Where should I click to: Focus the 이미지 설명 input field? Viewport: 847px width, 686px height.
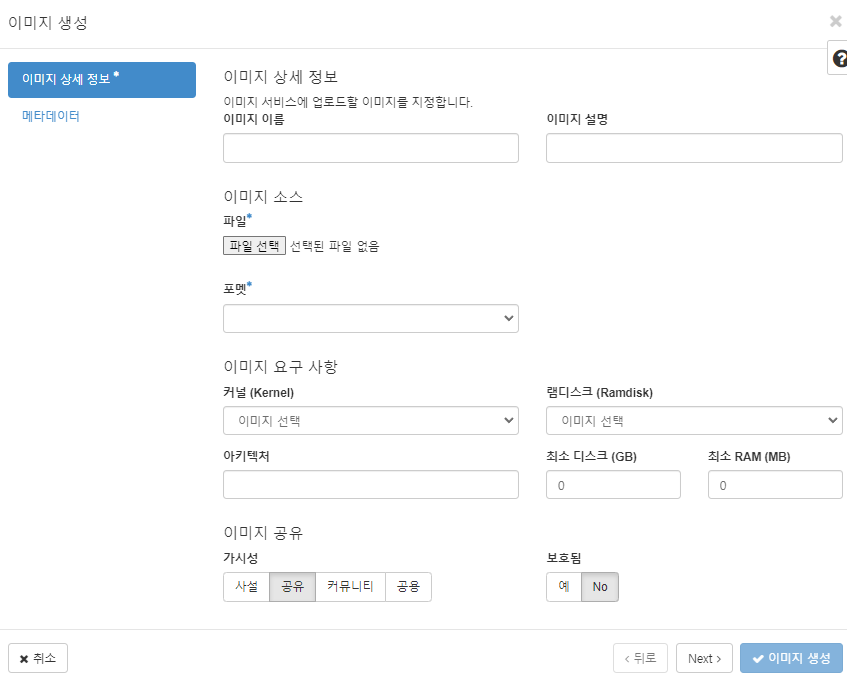pyautogui.click(x=694, y=148)
